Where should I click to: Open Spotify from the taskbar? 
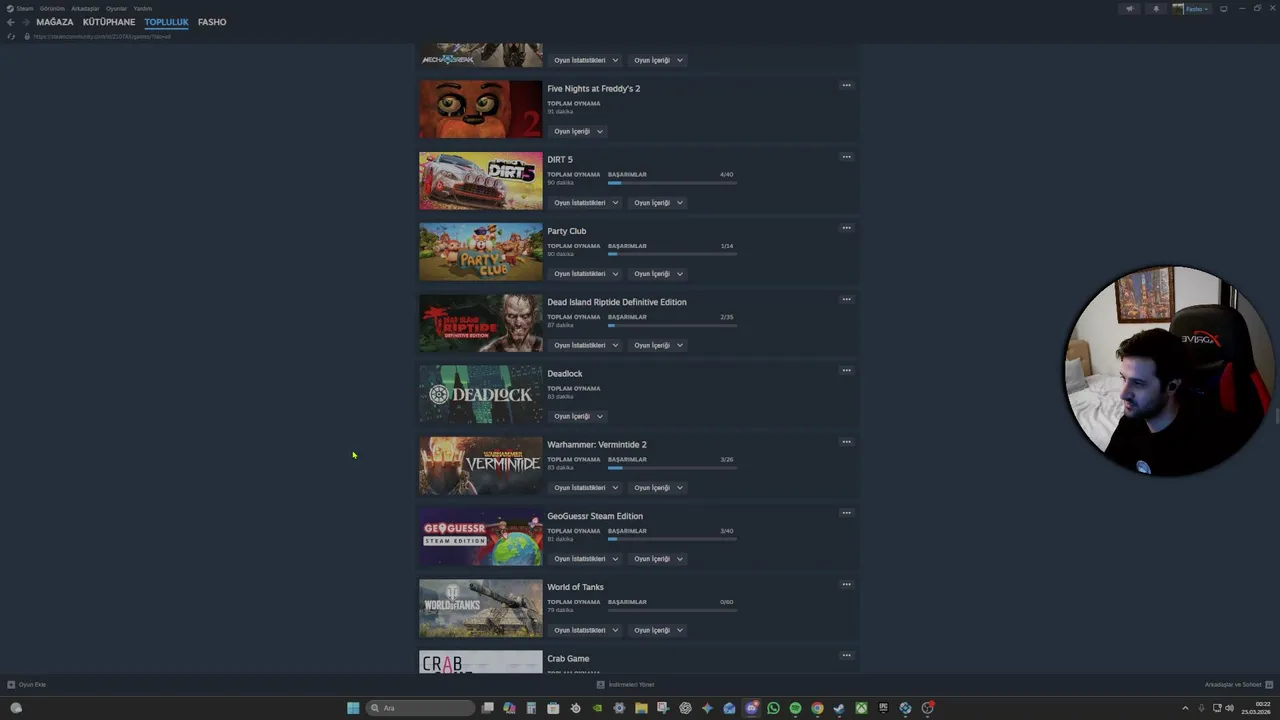(795, 708)
